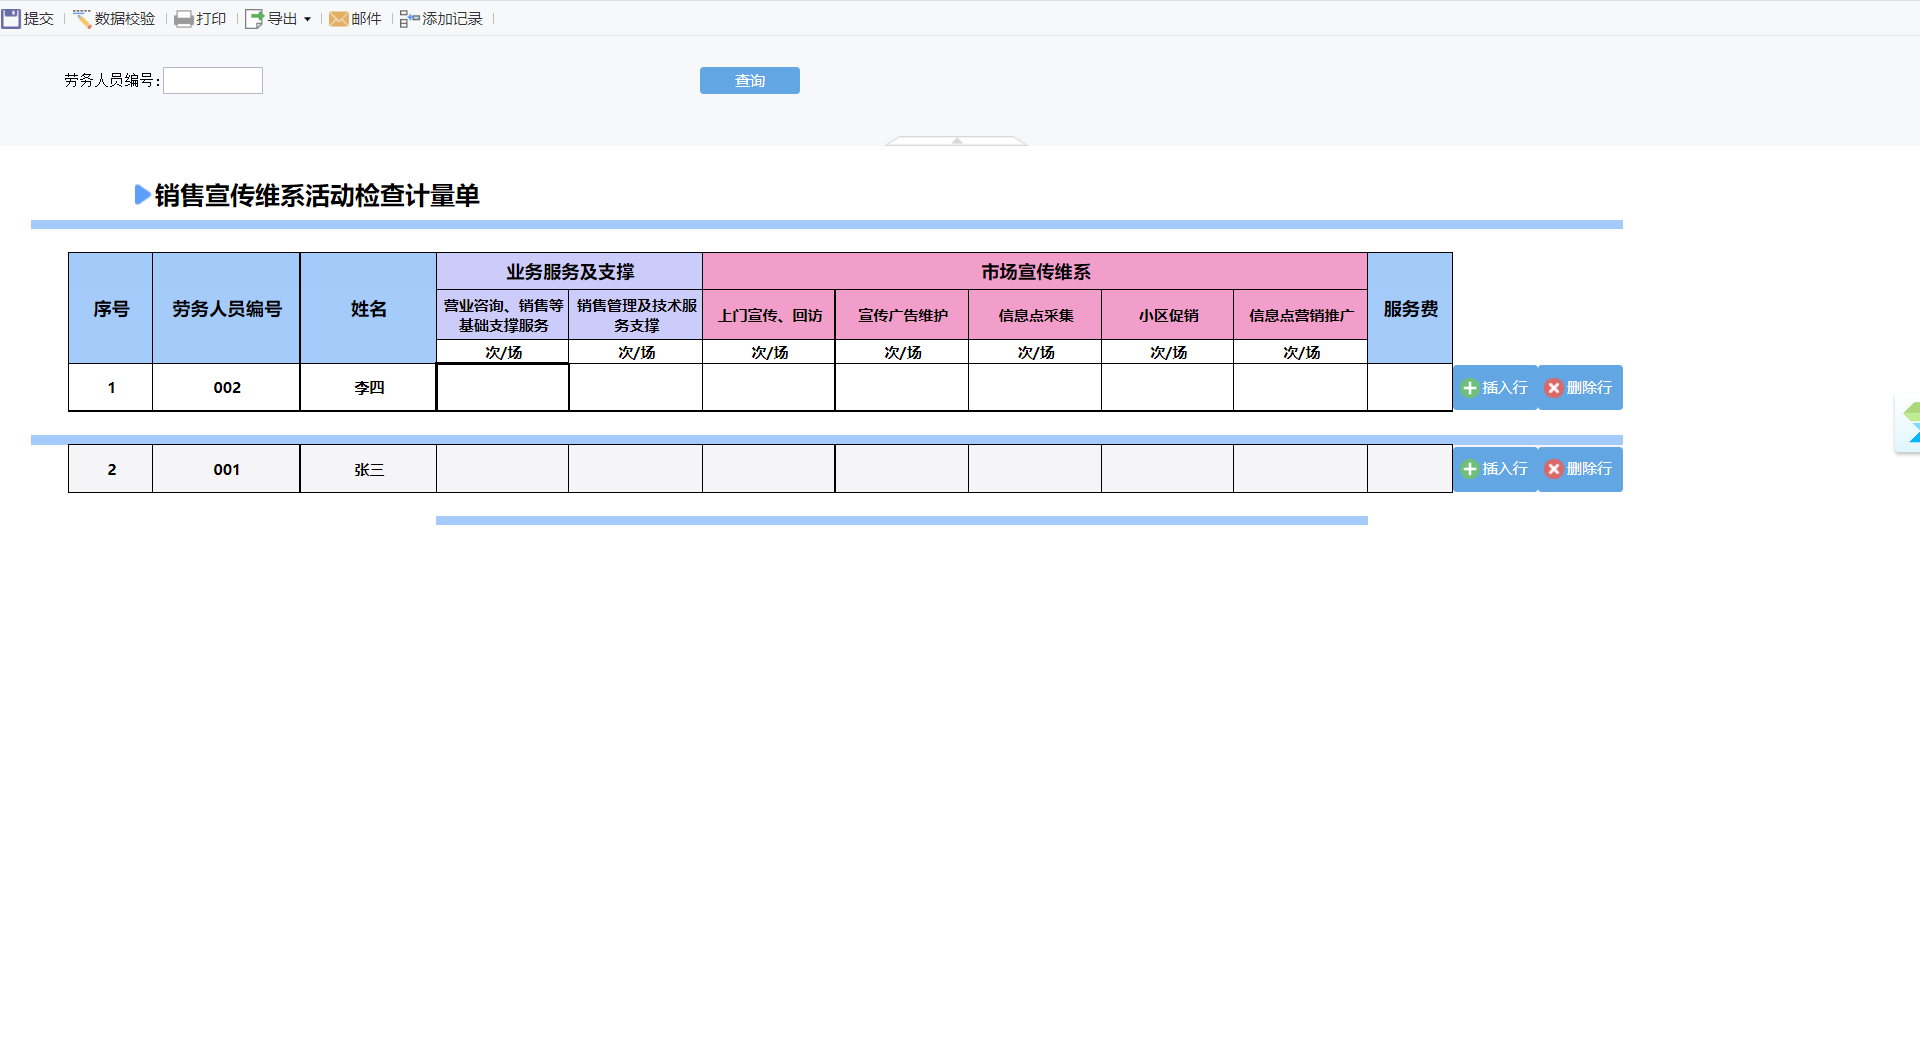Select 李四's 信息点采集 cell
This screenshot has width=1920, height=1062.
[x=1035, y=388]
